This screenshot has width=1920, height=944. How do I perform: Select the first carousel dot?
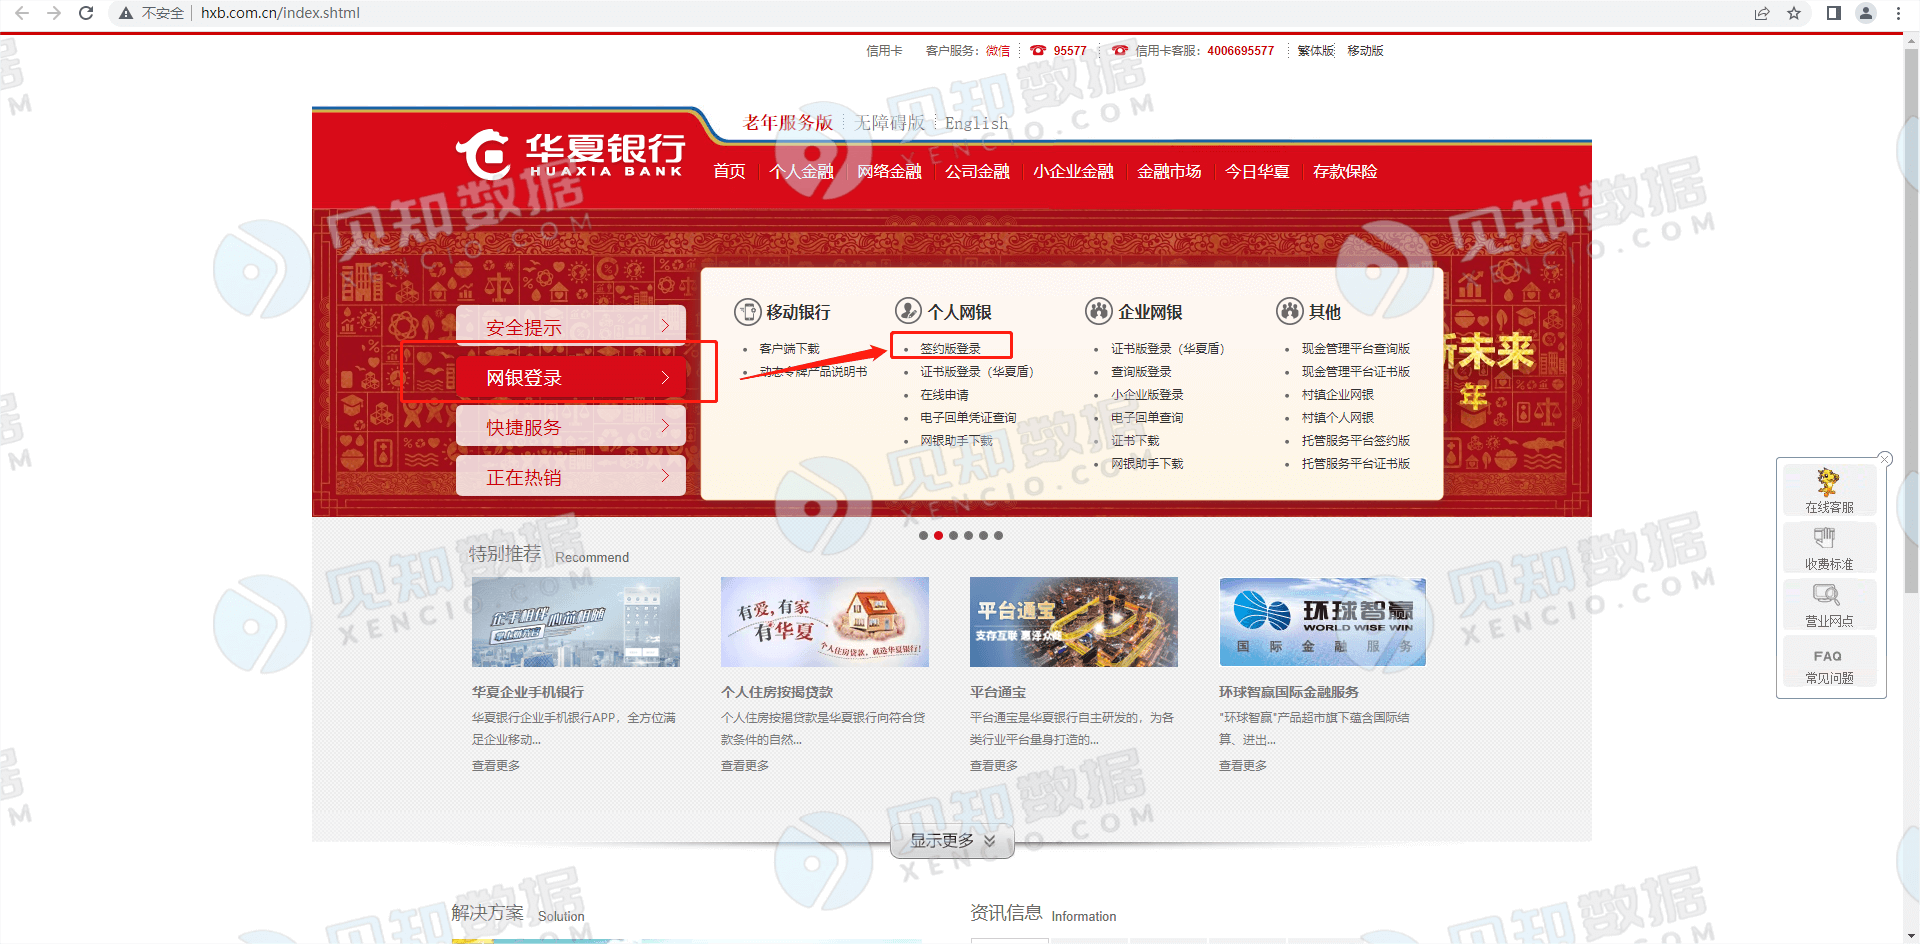coord(923,536)
